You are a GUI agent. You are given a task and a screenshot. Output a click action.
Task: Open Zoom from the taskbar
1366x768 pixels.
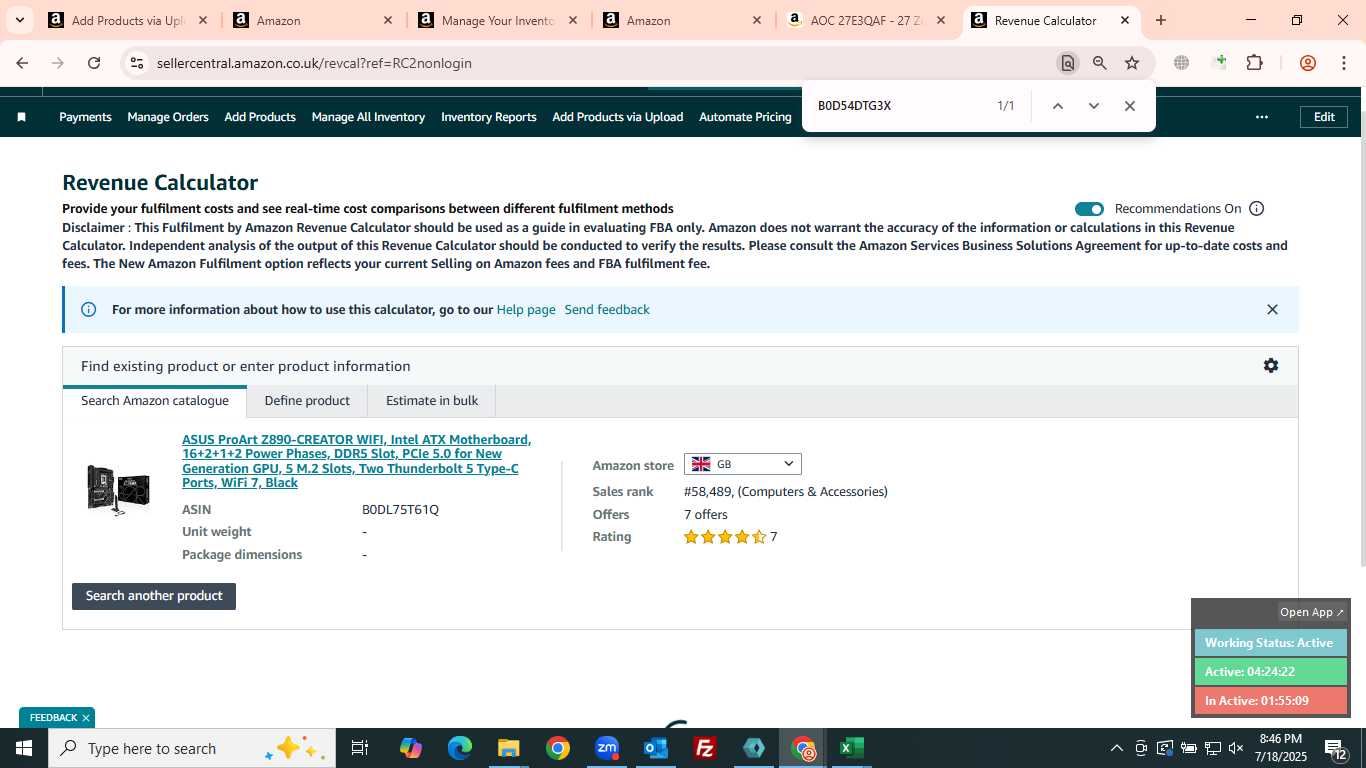pos(607,748)
